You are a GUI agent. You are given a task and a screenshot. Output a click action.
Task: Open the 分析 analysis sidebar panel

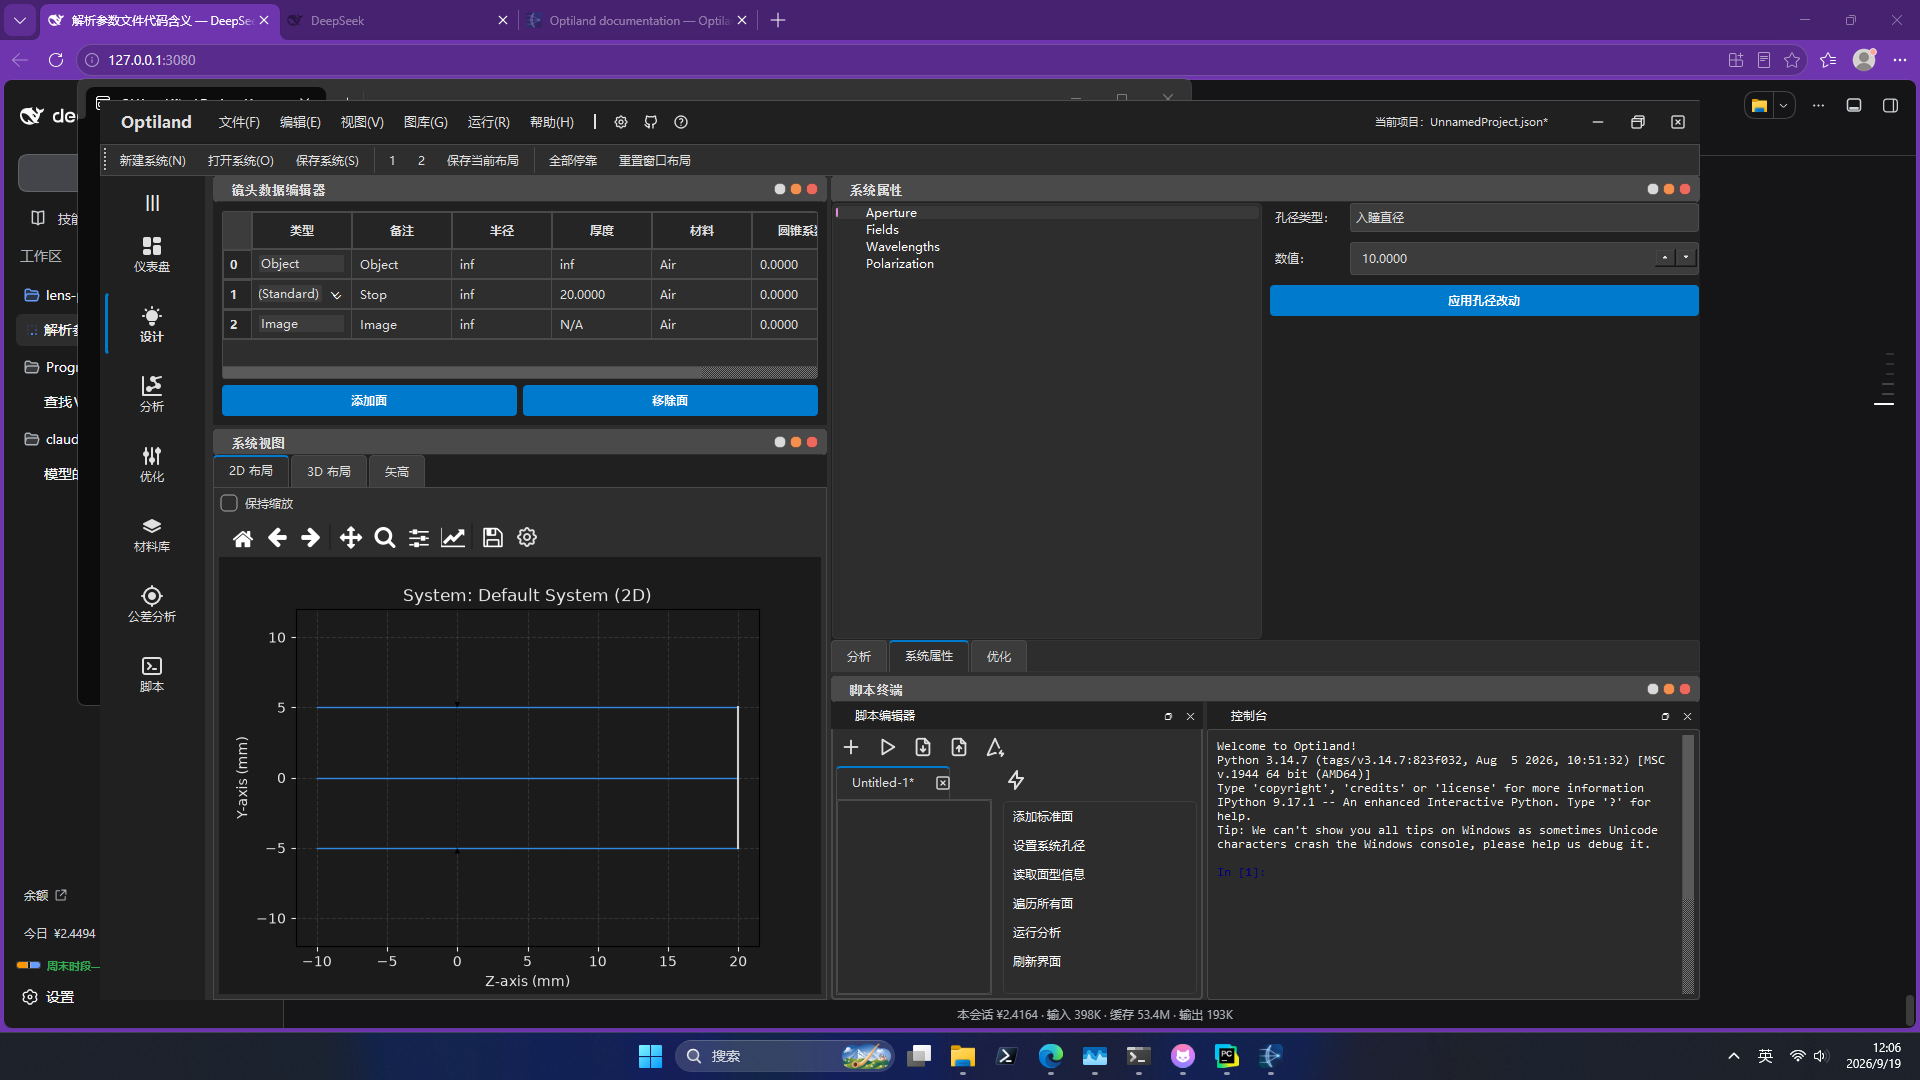point(152,394)
